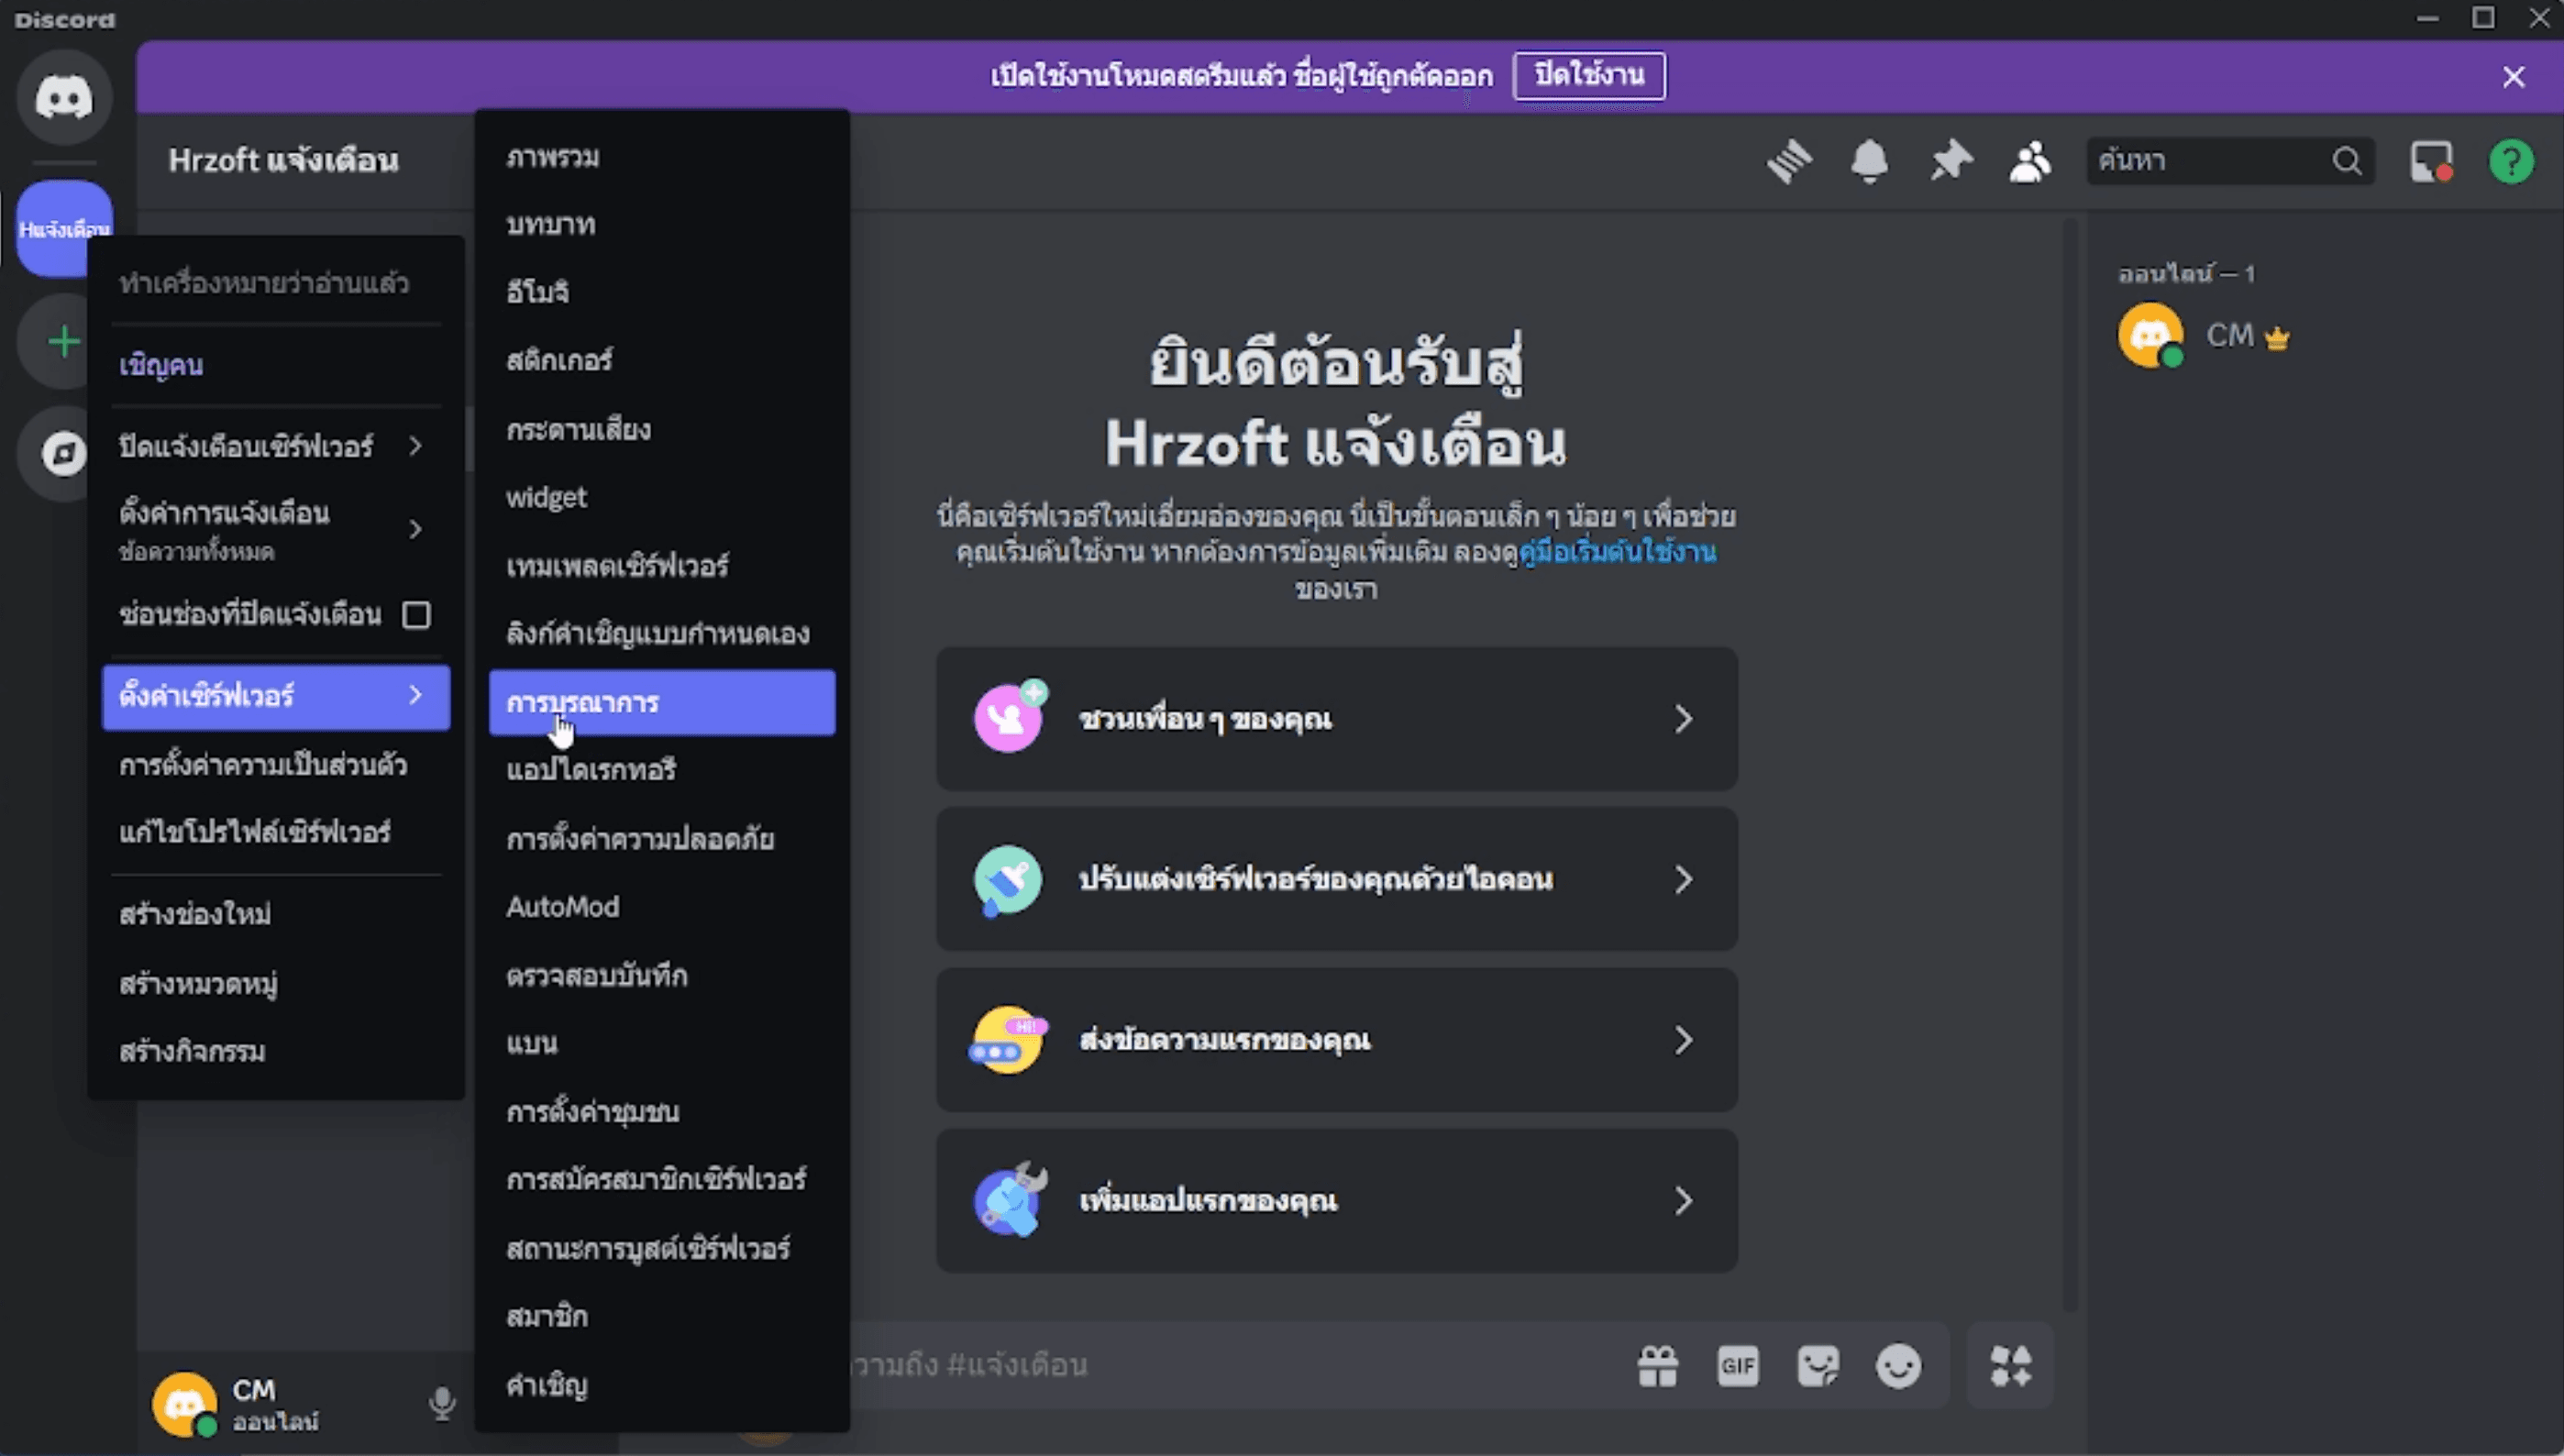Image resolution: width=2564 pixels, height=1456 pixels.
Task: Open the threads browser icon
Action: coord(1790,162)
